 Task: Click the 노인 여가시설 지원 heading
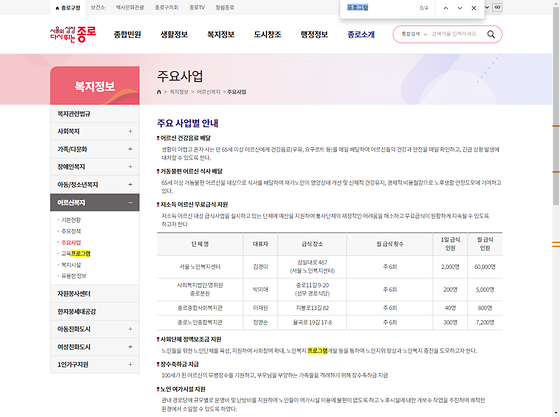click(x=182, y=389)
